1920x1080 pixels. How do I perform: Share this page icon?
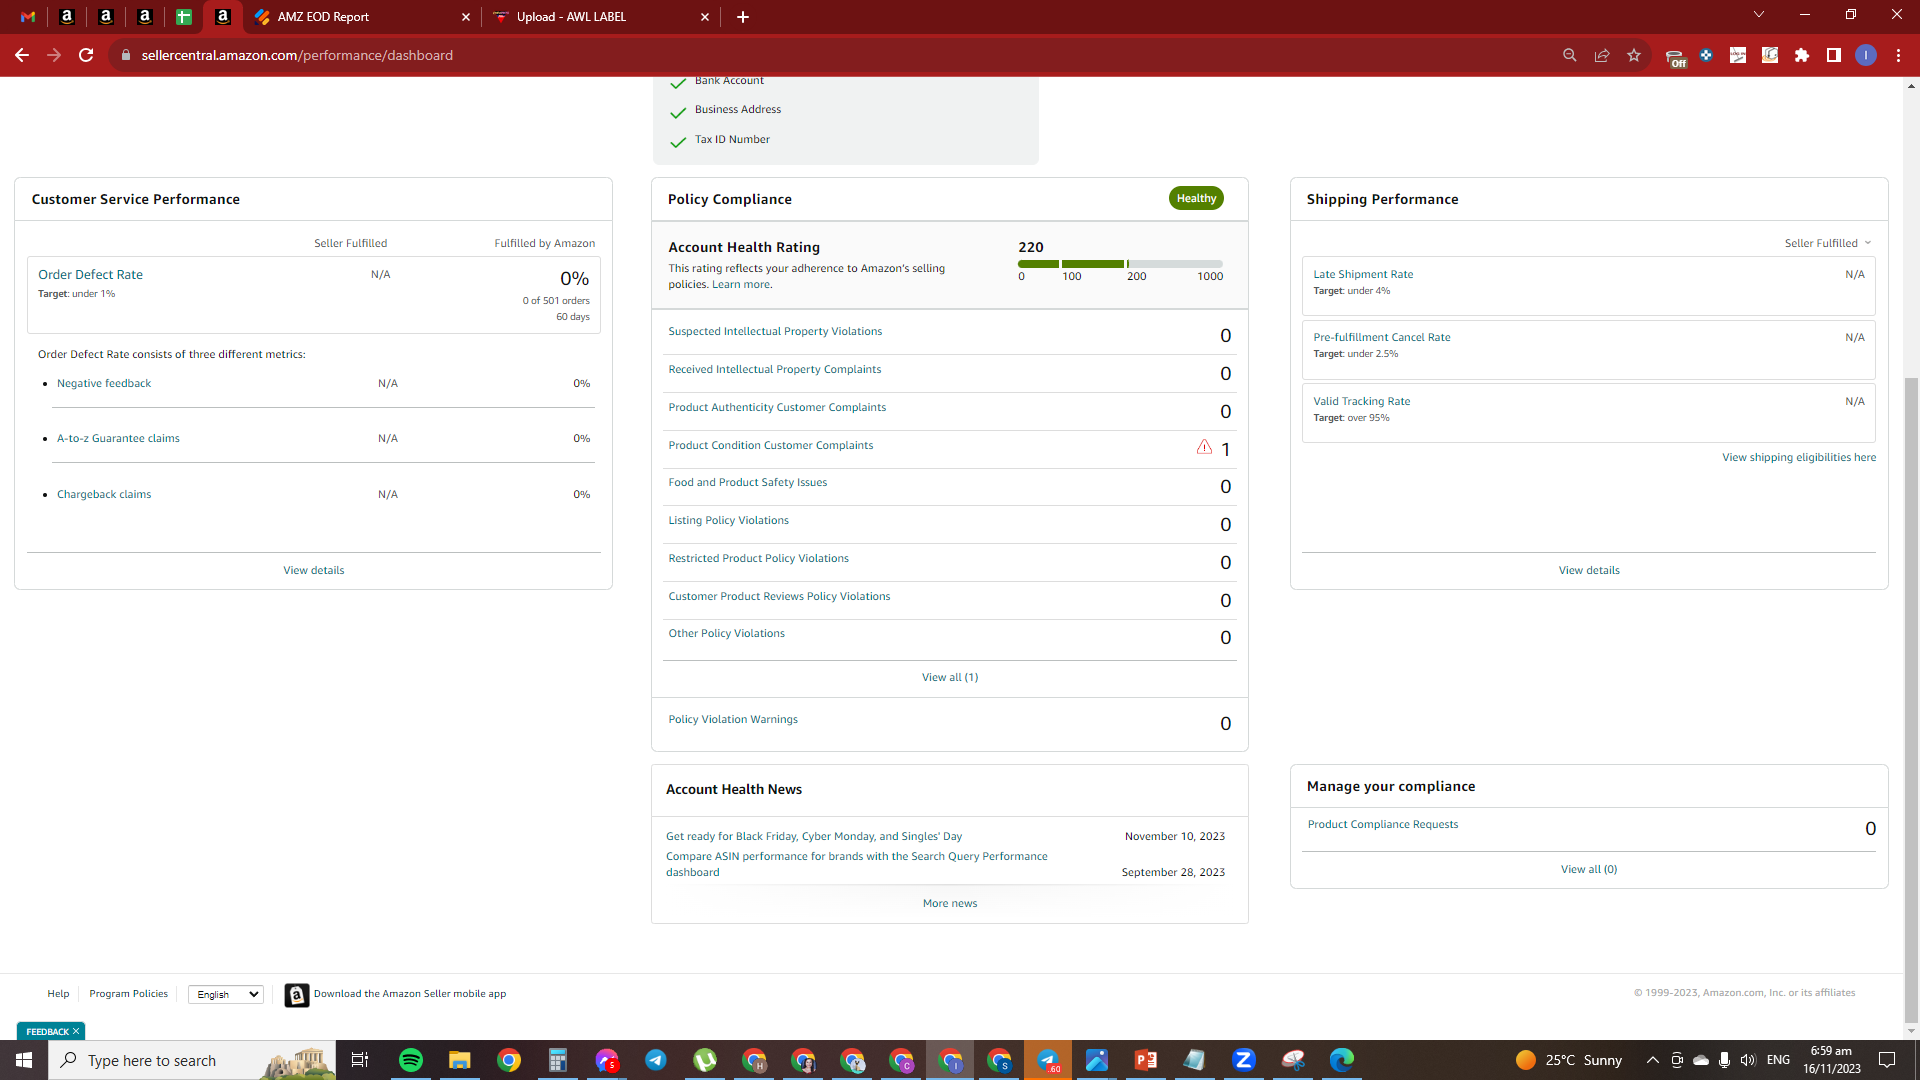tap(1602, 55)
